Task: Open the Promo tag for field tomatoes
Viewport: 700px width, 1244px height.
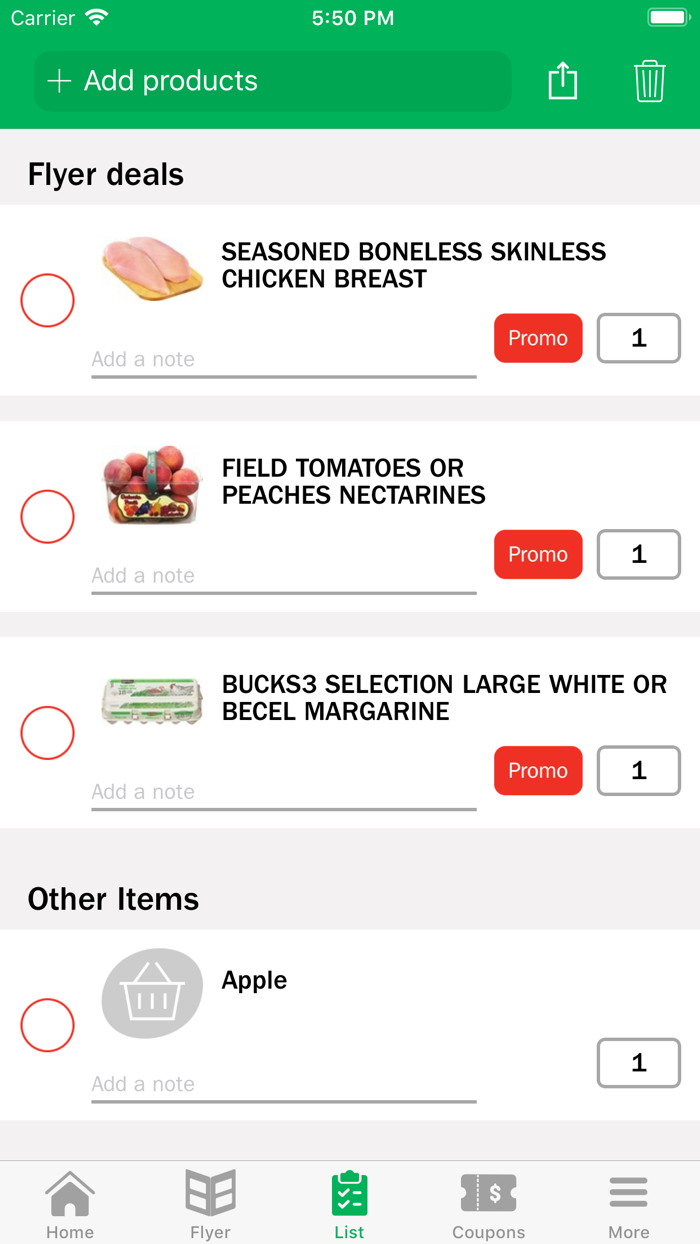Action: (x=537, y=554)
